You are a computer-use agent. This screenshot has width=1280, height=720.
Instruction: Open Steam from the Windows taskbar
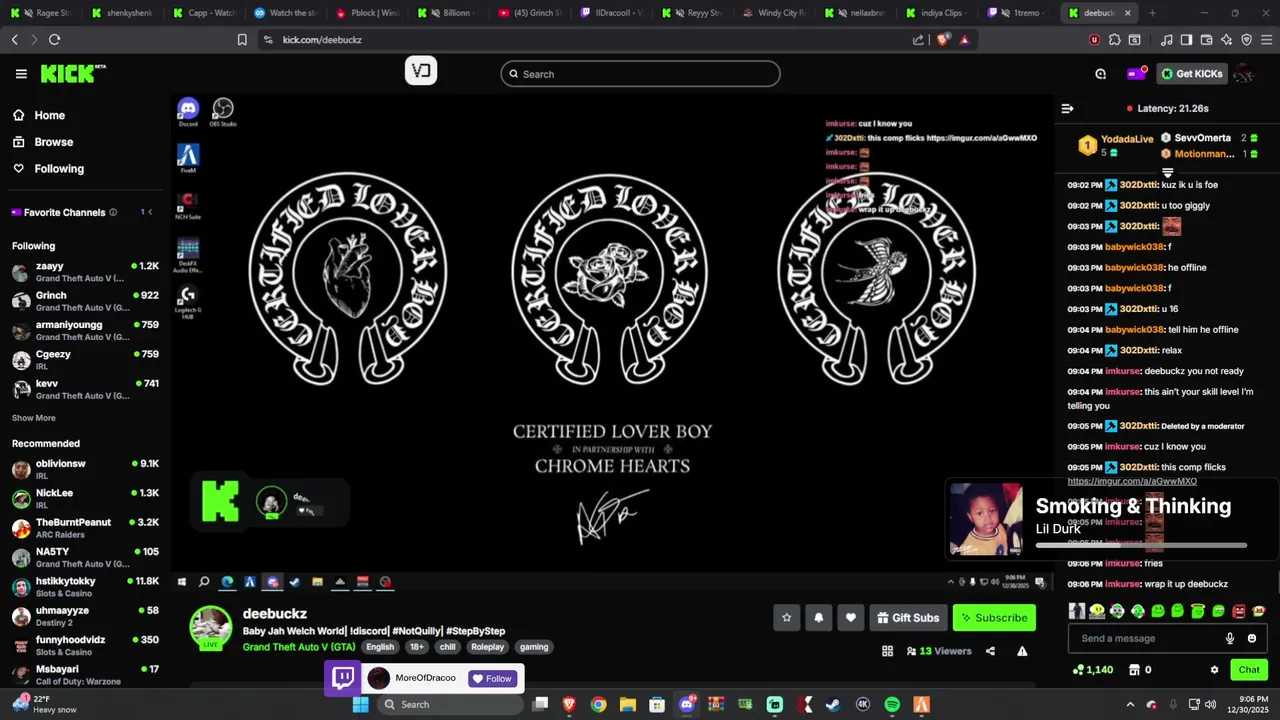click(833, 704)
